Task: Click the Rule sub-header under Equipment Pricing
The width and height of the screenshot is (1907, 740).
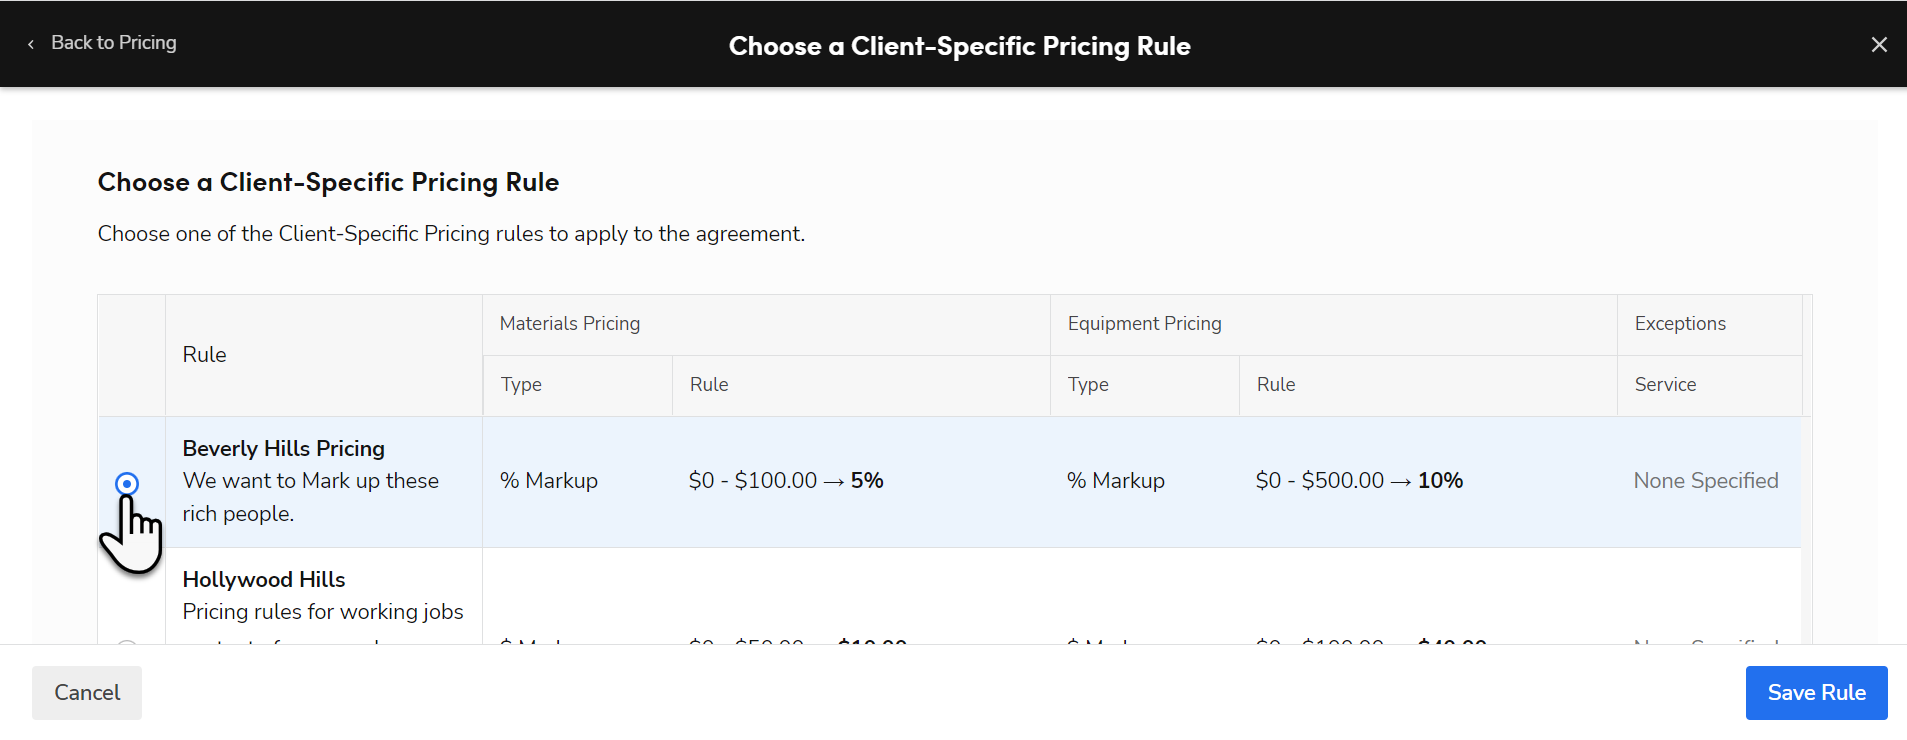Action: [1276, 385]
